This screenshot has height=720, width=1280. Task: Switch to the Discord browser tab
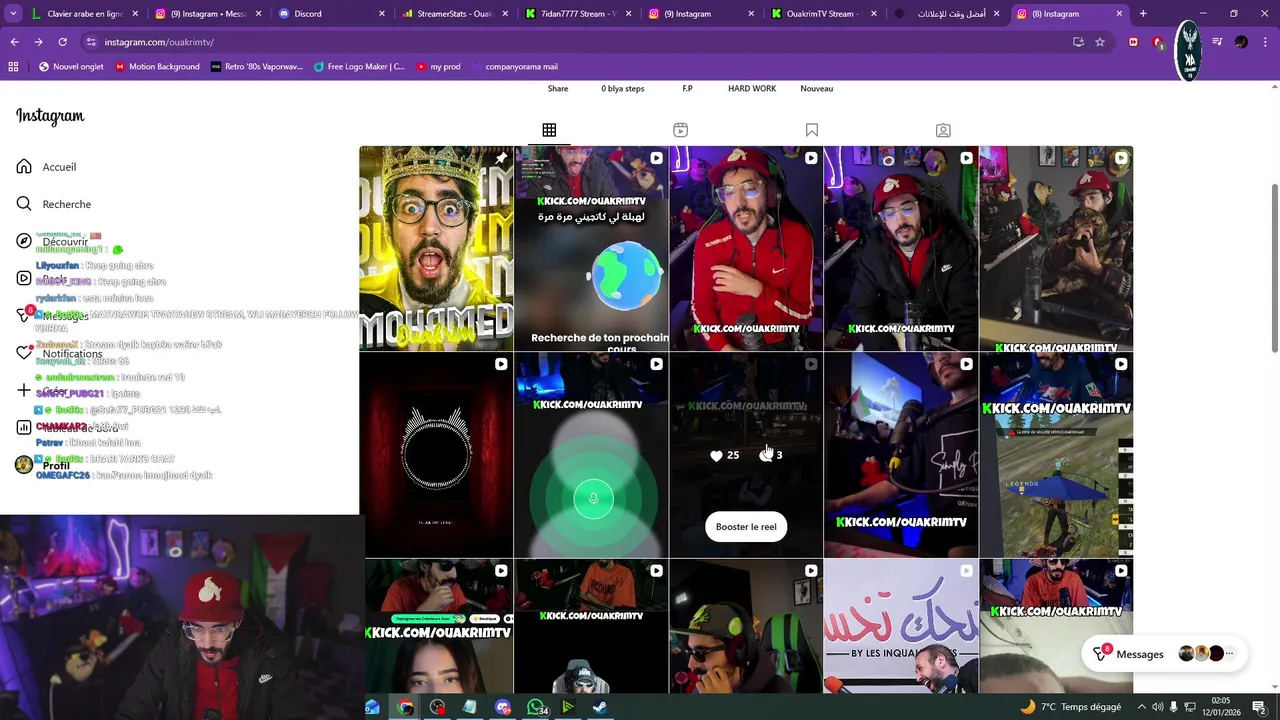point(329,14)
